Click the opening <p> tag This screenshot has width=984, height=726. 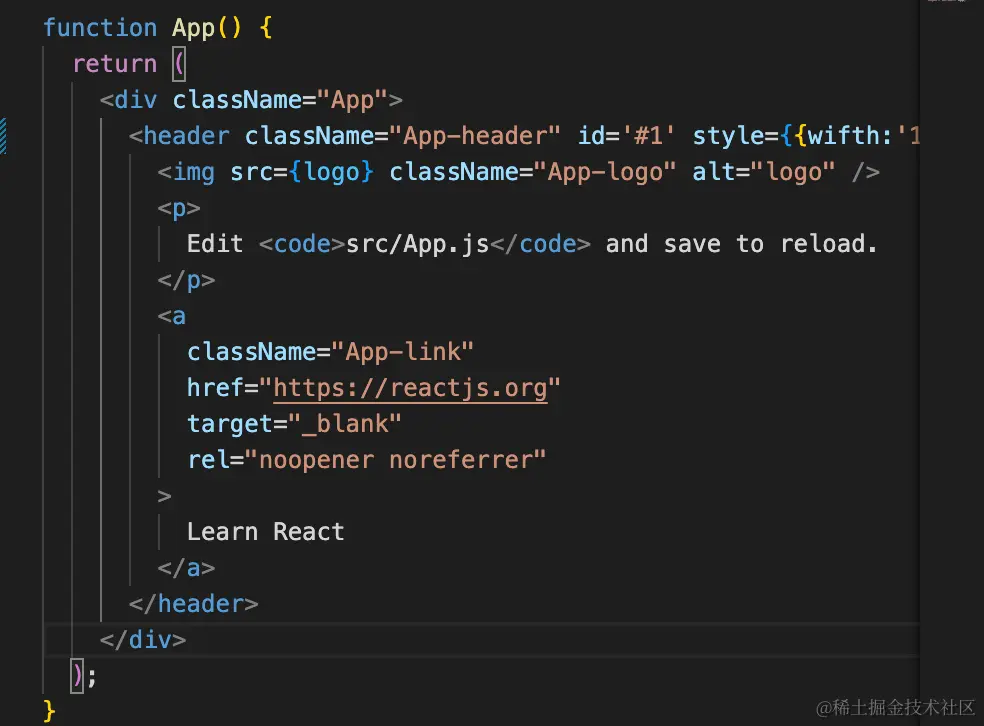click(x=179, y=209)
